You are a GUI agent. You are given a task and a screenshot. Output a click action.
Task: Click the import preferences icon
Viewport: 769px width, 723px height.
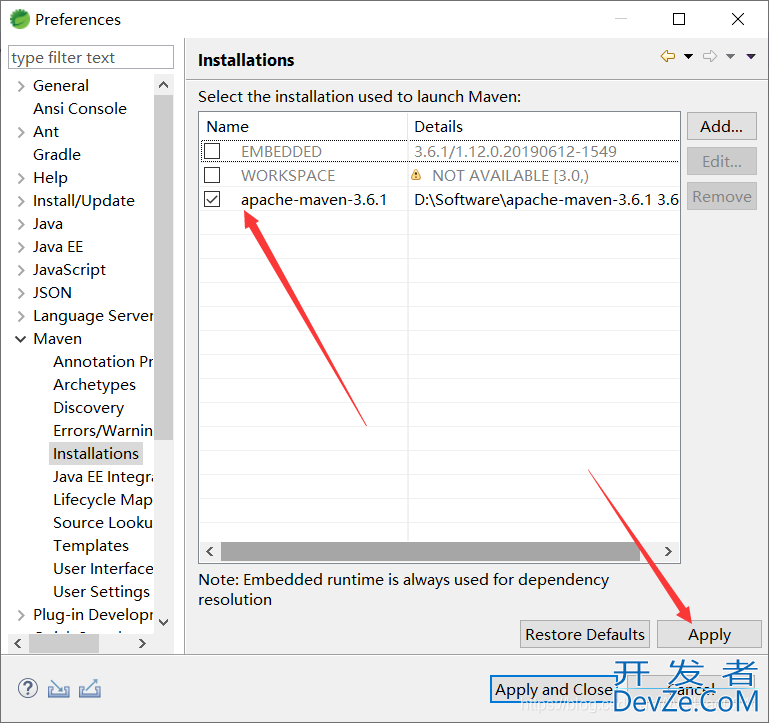pyautogui.click(x=58, y=689)
